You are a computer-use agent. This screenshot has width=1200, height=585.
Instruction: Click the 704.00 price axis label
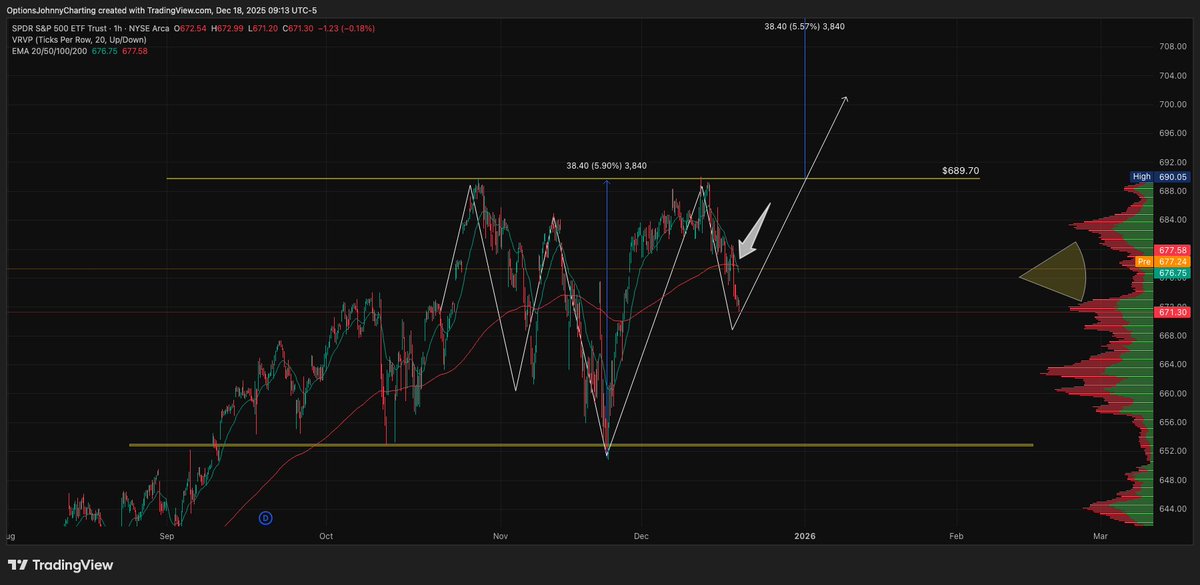tap(1172, 75)
